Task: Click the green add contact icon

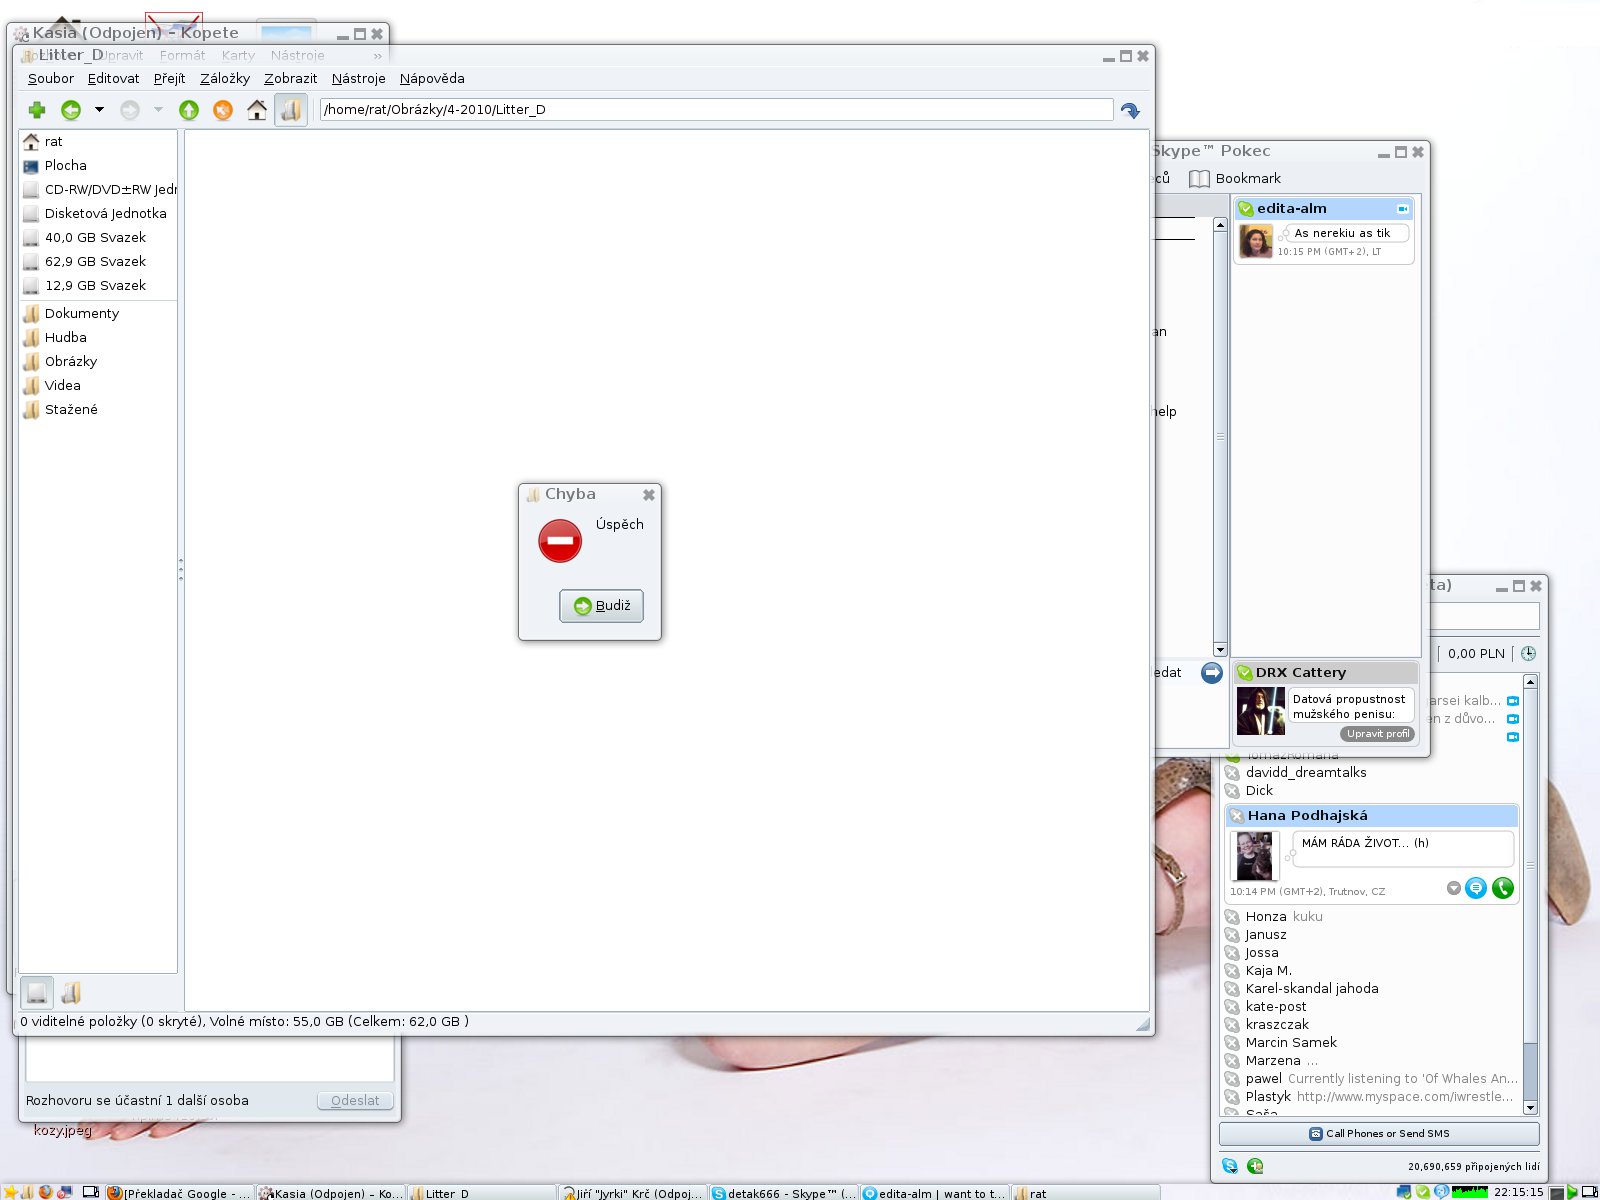Action: [x=1255, y=1166]
